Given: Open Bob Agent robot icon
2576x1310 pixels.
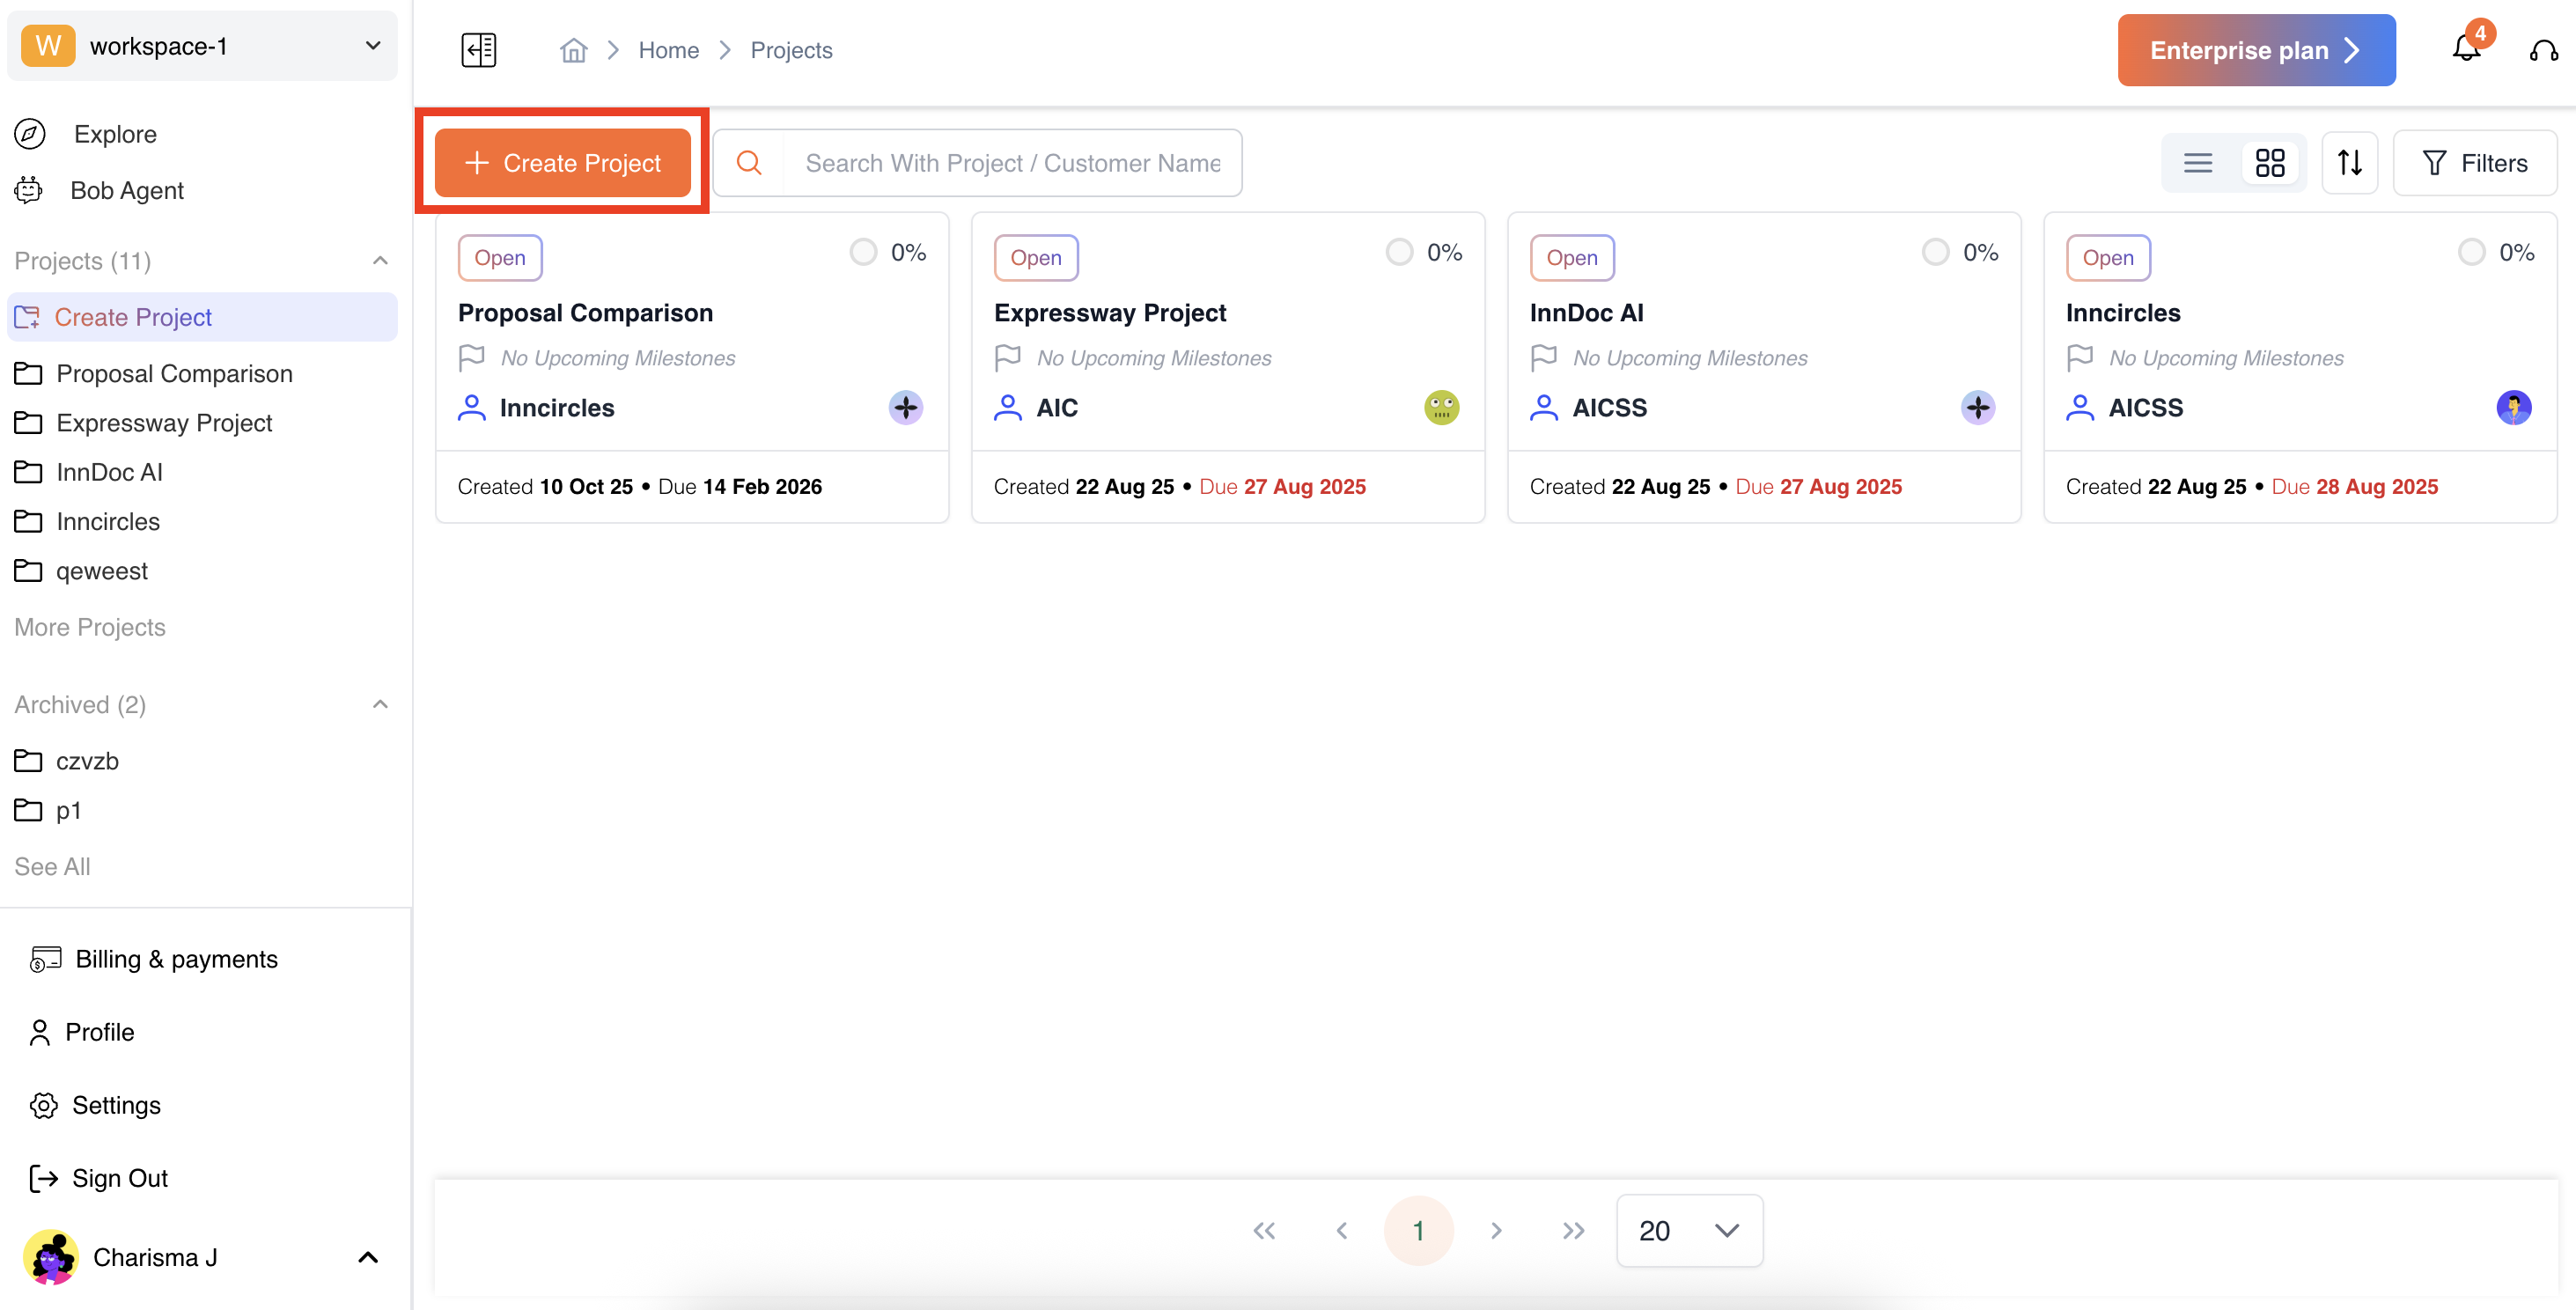Looking at the screenshot, I should click(29, 190).
